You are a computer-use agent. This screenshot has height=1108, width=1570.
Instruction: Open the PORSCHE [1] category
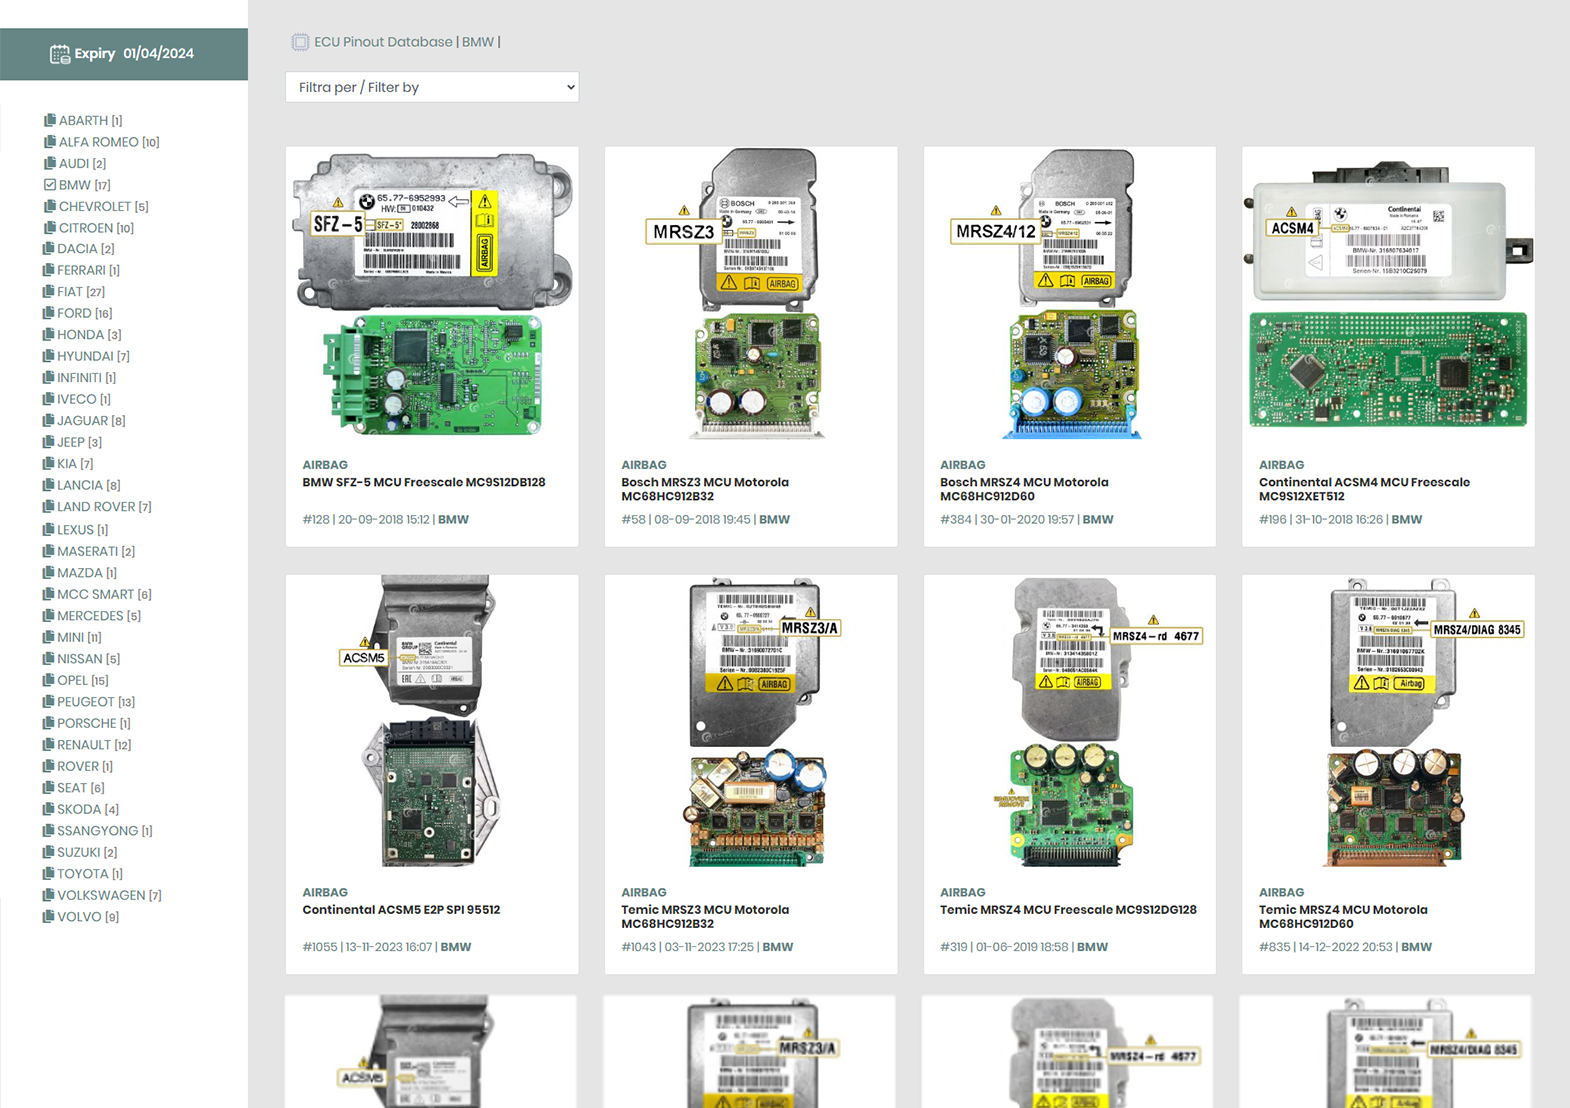pyautogui.click(x=86, y=723)
